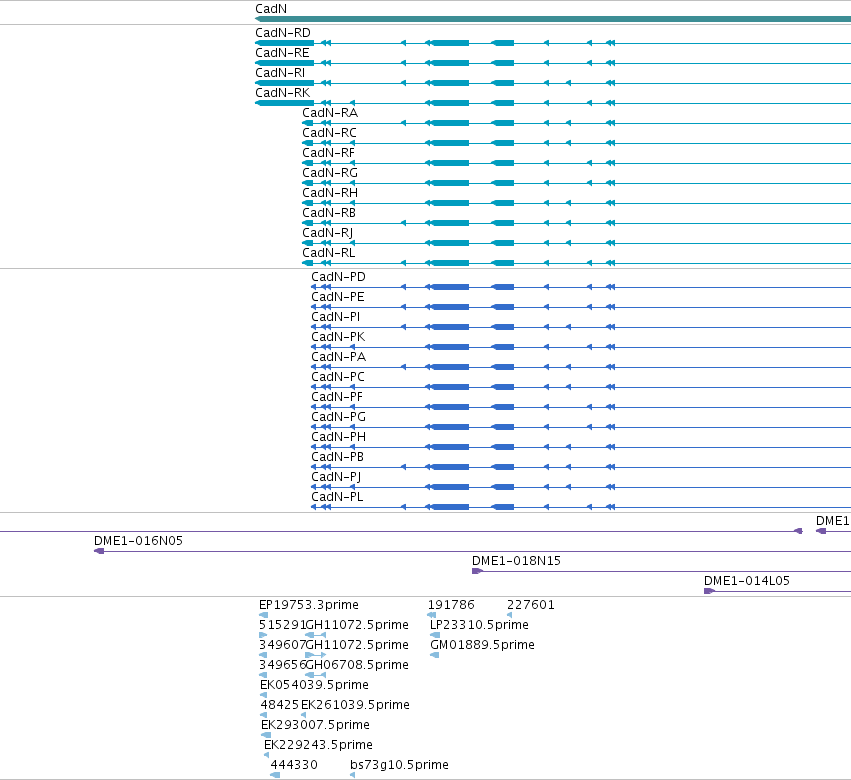
Task: Click the CadN-PB protein label
Action: pyautogui.click(x=338, y=457)
